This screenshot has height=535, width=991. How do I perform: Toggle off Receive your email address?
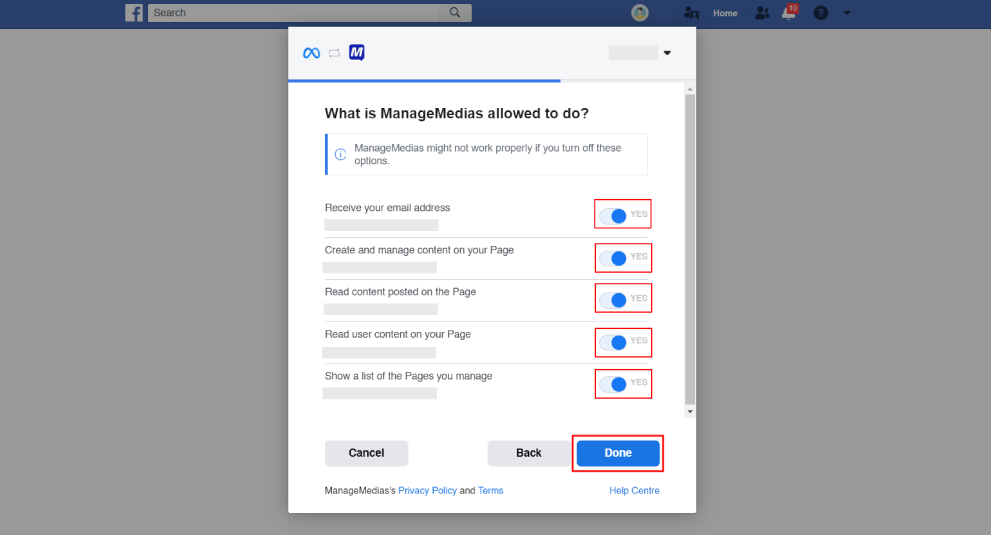613,216
